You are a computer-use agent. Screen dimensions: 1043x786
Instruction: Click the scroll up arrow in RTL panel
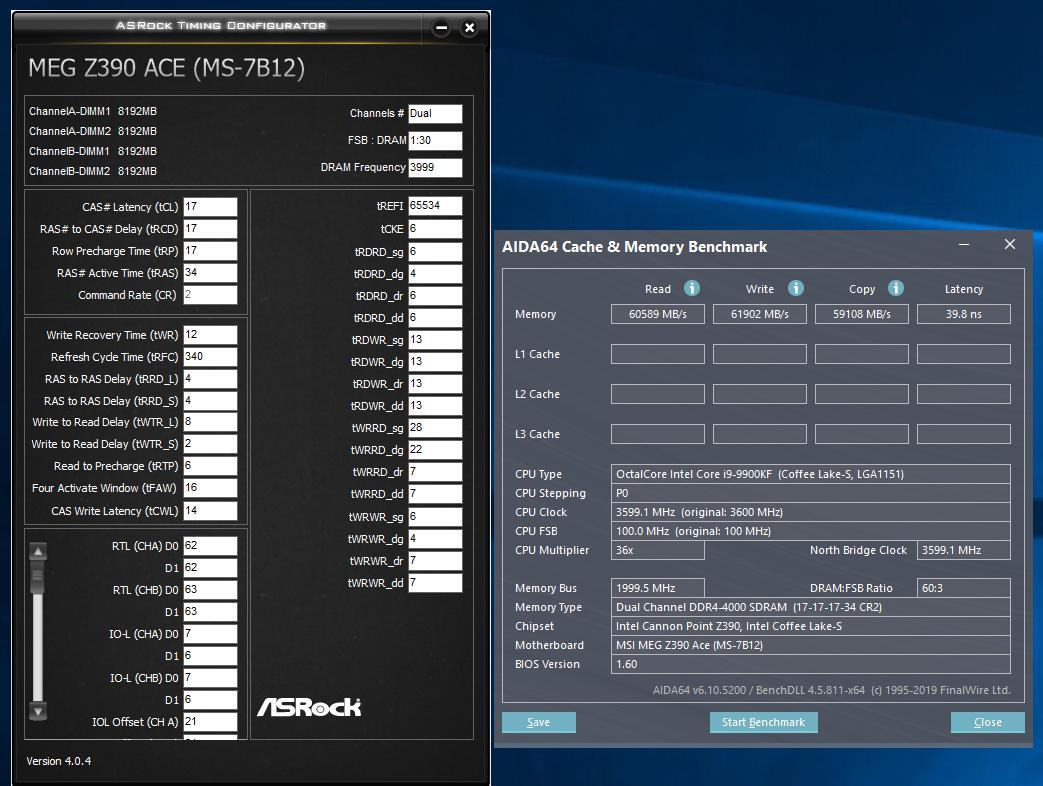[38, 551]
